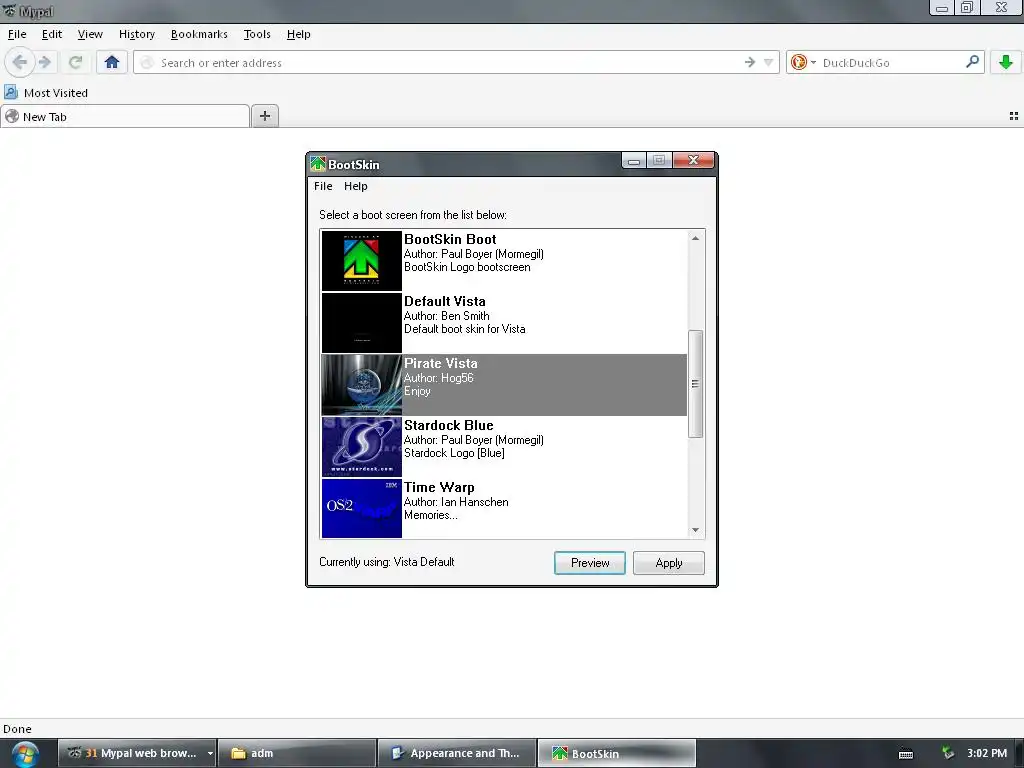Viewport: 1024px width, 768px height.
Task: Click the boot screen list scrollbar thumb
Action: [x=695, y=384]
